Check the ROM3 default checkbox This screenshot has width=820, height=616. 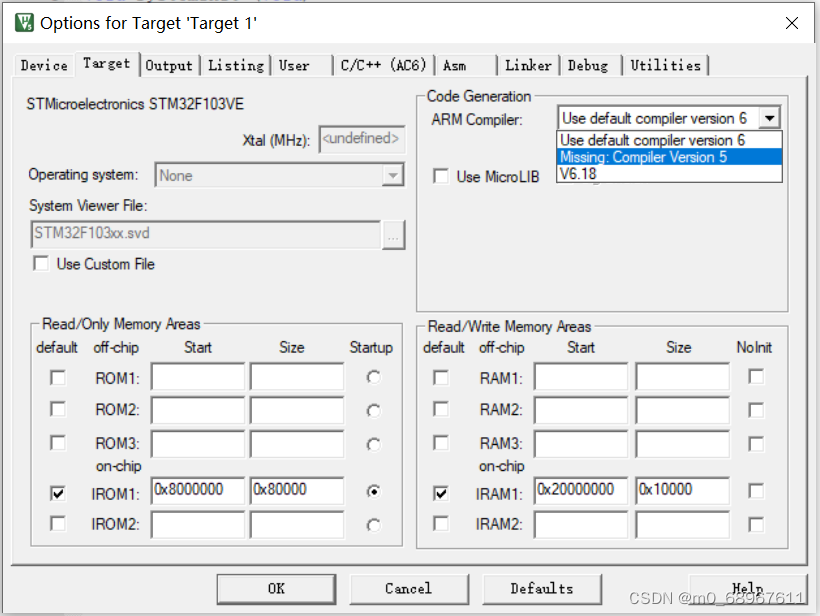tap(58, 443)
